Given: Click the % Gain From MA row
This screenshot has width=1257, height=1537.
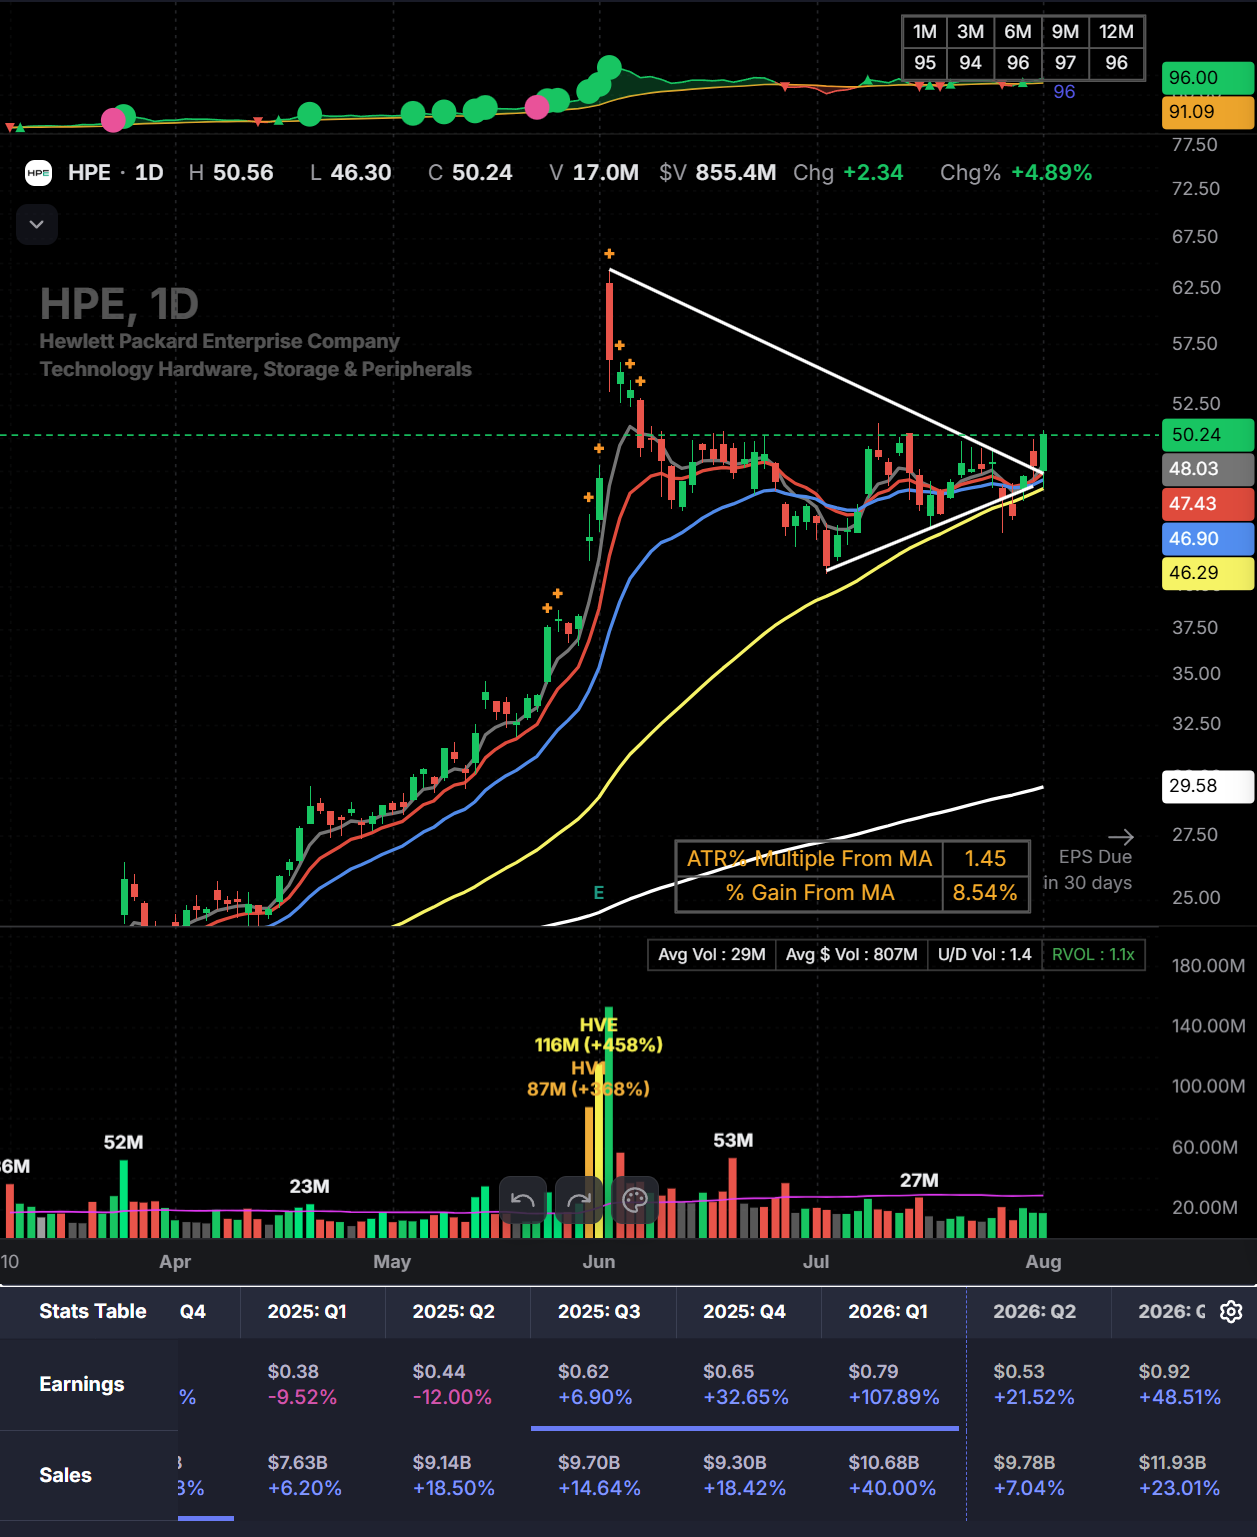Looking at the screenshot, I should coord(852,893).
